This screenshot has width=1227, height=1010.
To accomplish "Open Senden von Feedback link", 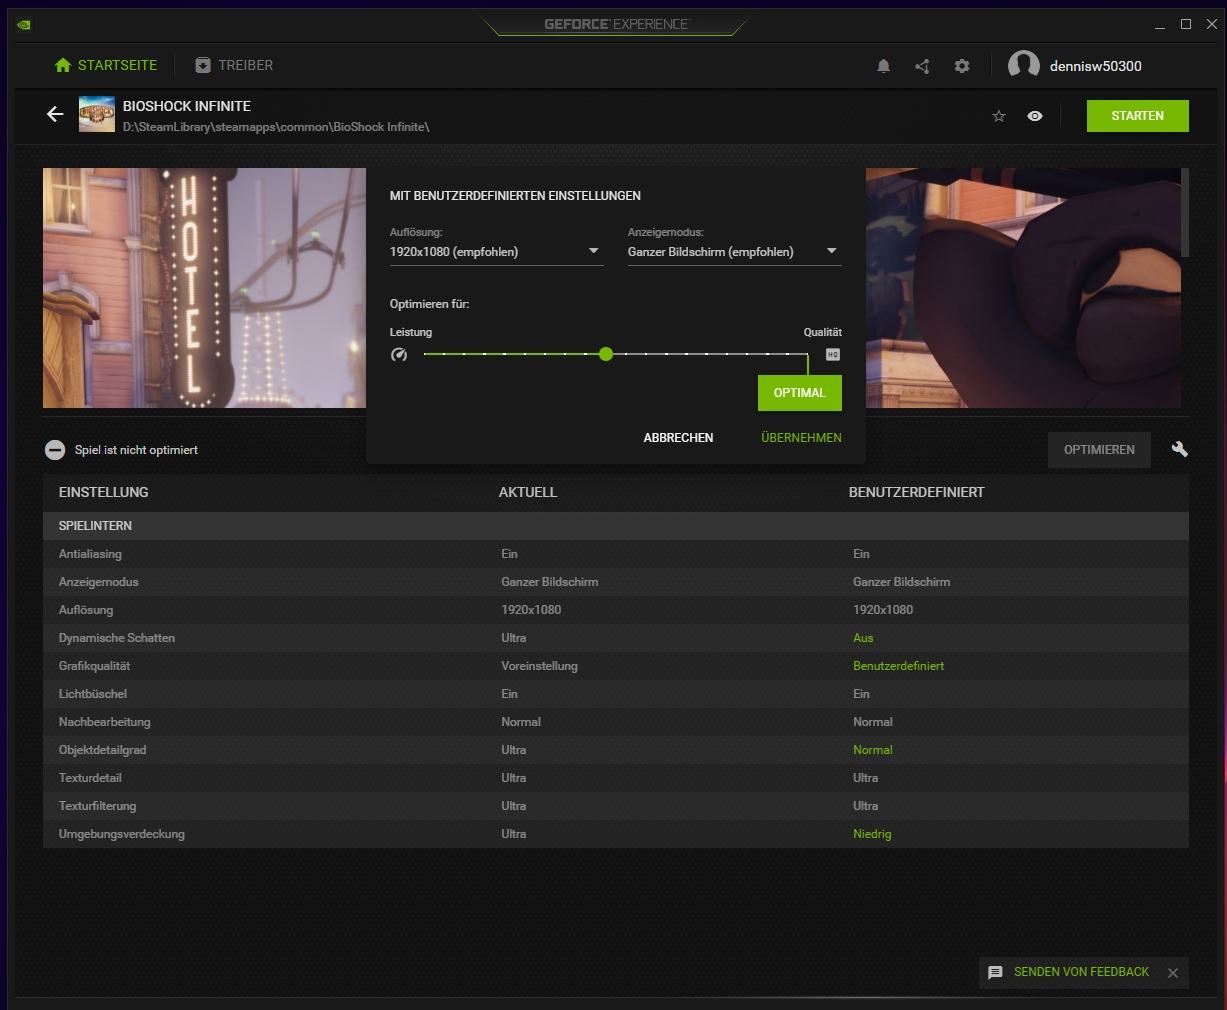I will point(1081,972).
